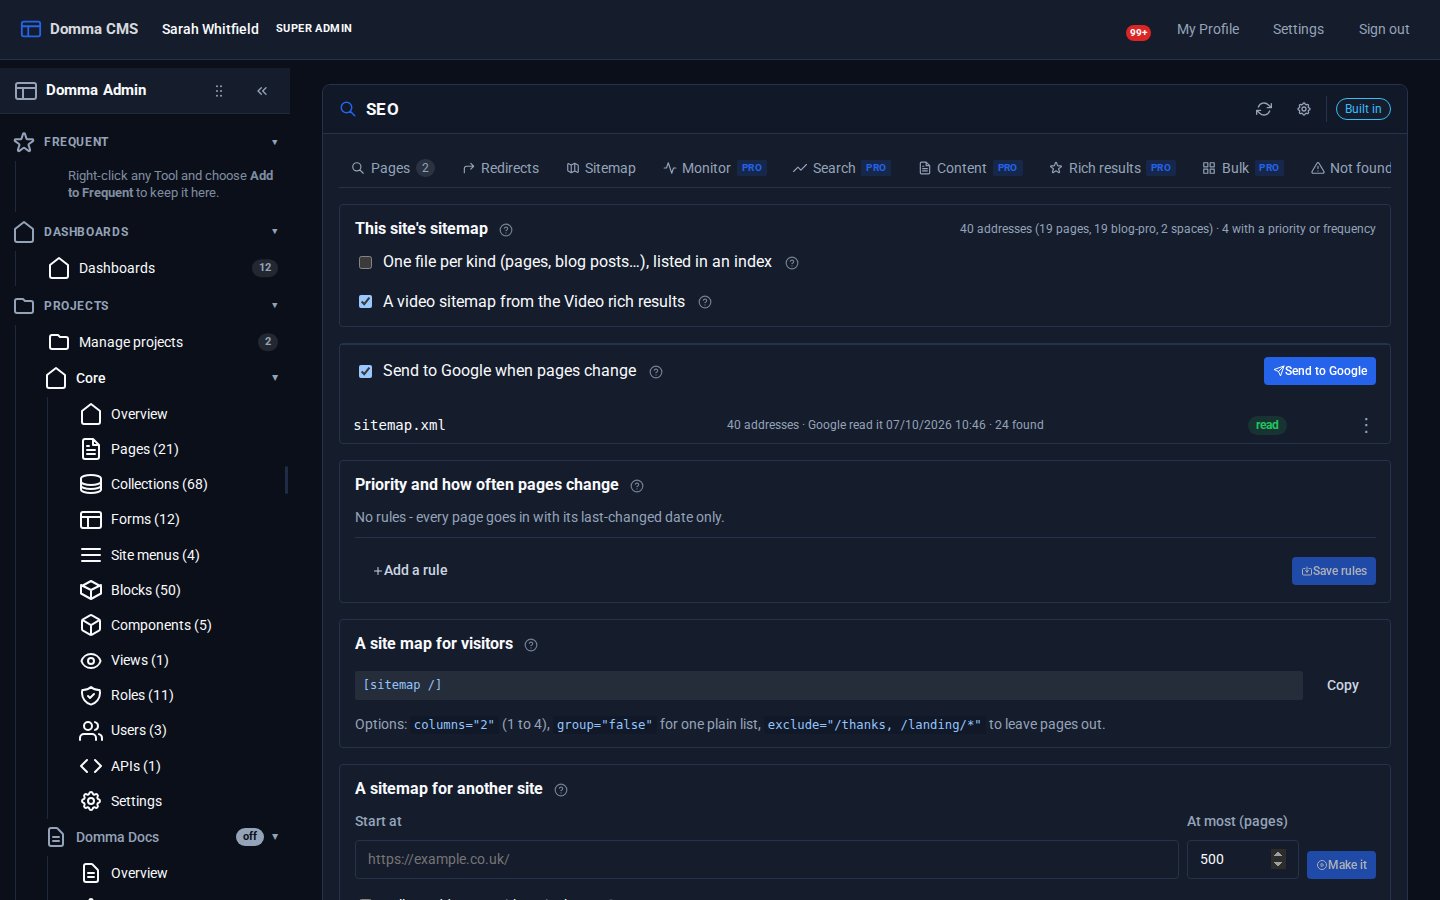Viewport: 1440px width, 900px height.
Task: Click the Make it button
Action: click(1341, 865)
